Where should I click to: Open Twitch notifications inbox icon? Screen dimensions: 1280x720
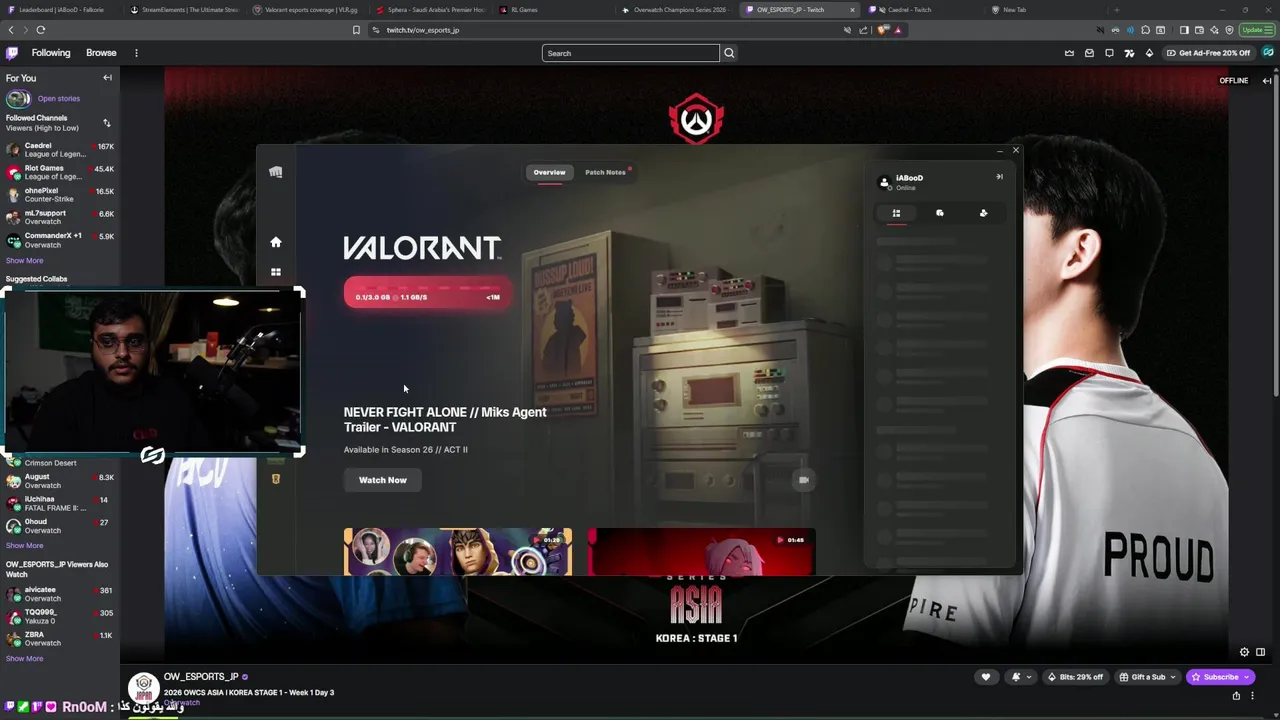click(x=1089, y=53)
